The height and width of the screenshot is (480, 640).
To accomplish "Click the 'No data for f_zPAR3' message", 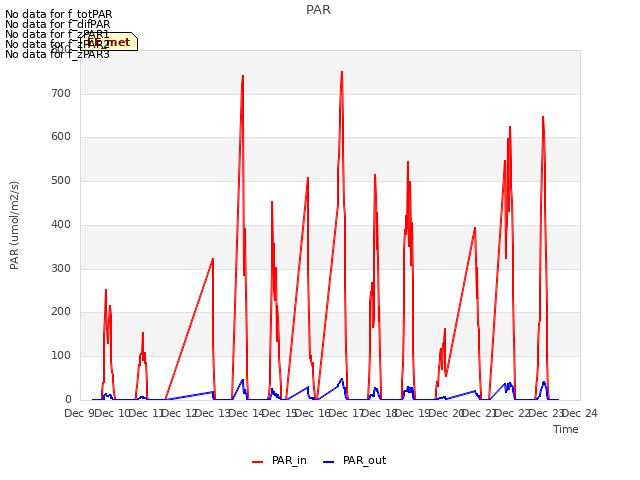I will [58, 54].
